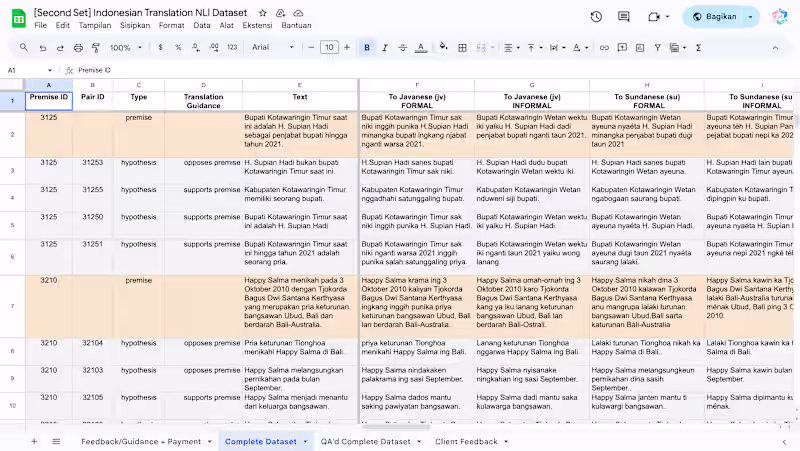Select cell containing Pair ID 31253
Screen dimensions: 800x451
tap(92, 171)
